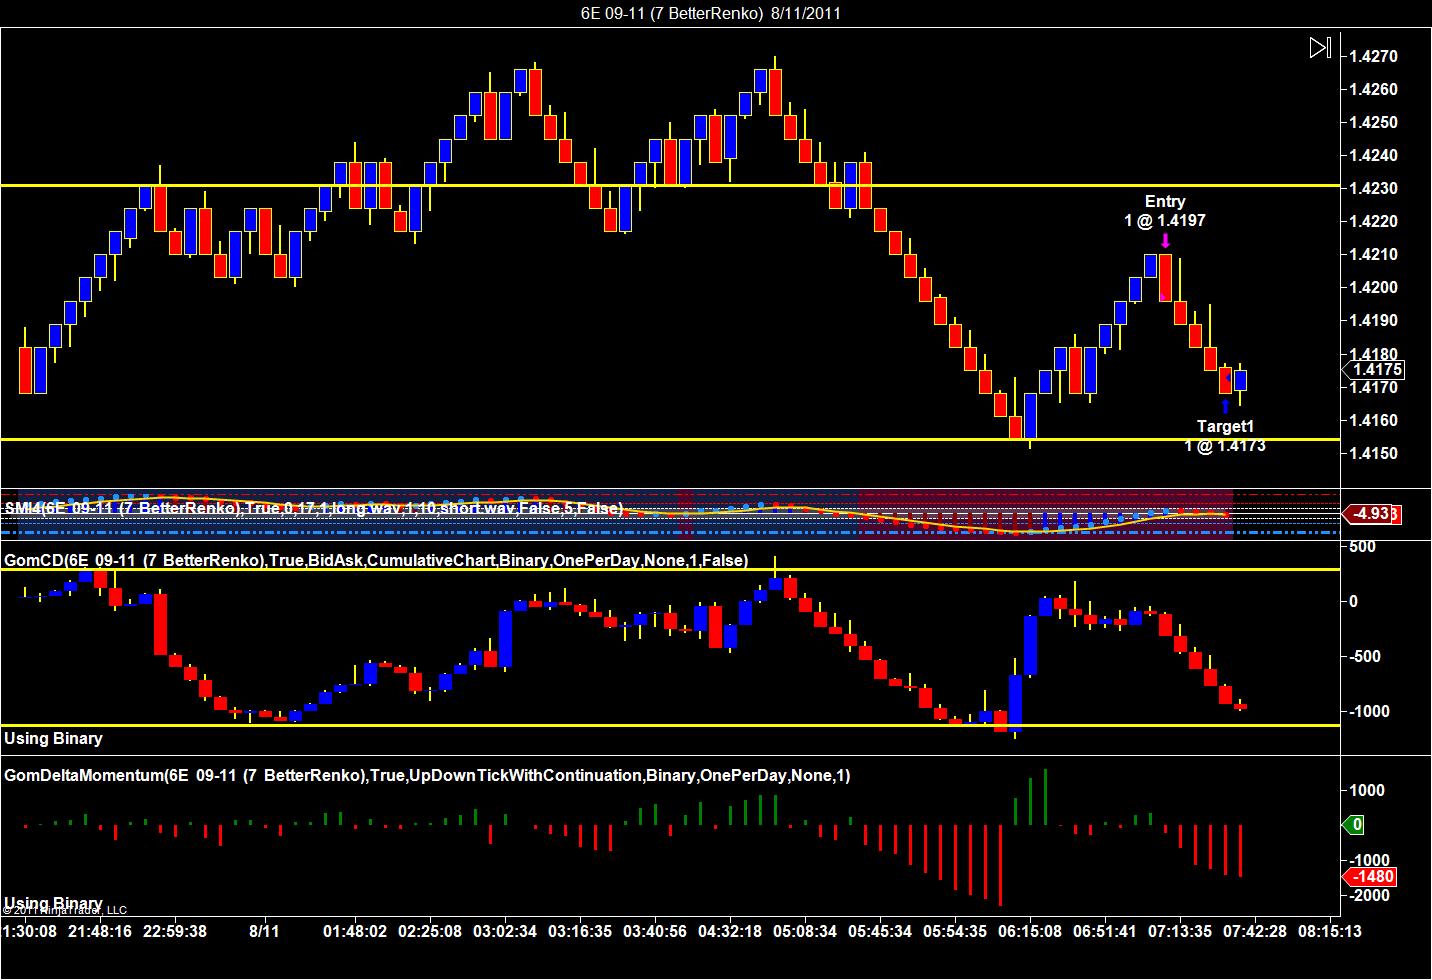This screenshot has width=1432, height=980.
Task: Click 'Using Binary' text in GomDeltaMomentum panel
Action: pos(53,904)
